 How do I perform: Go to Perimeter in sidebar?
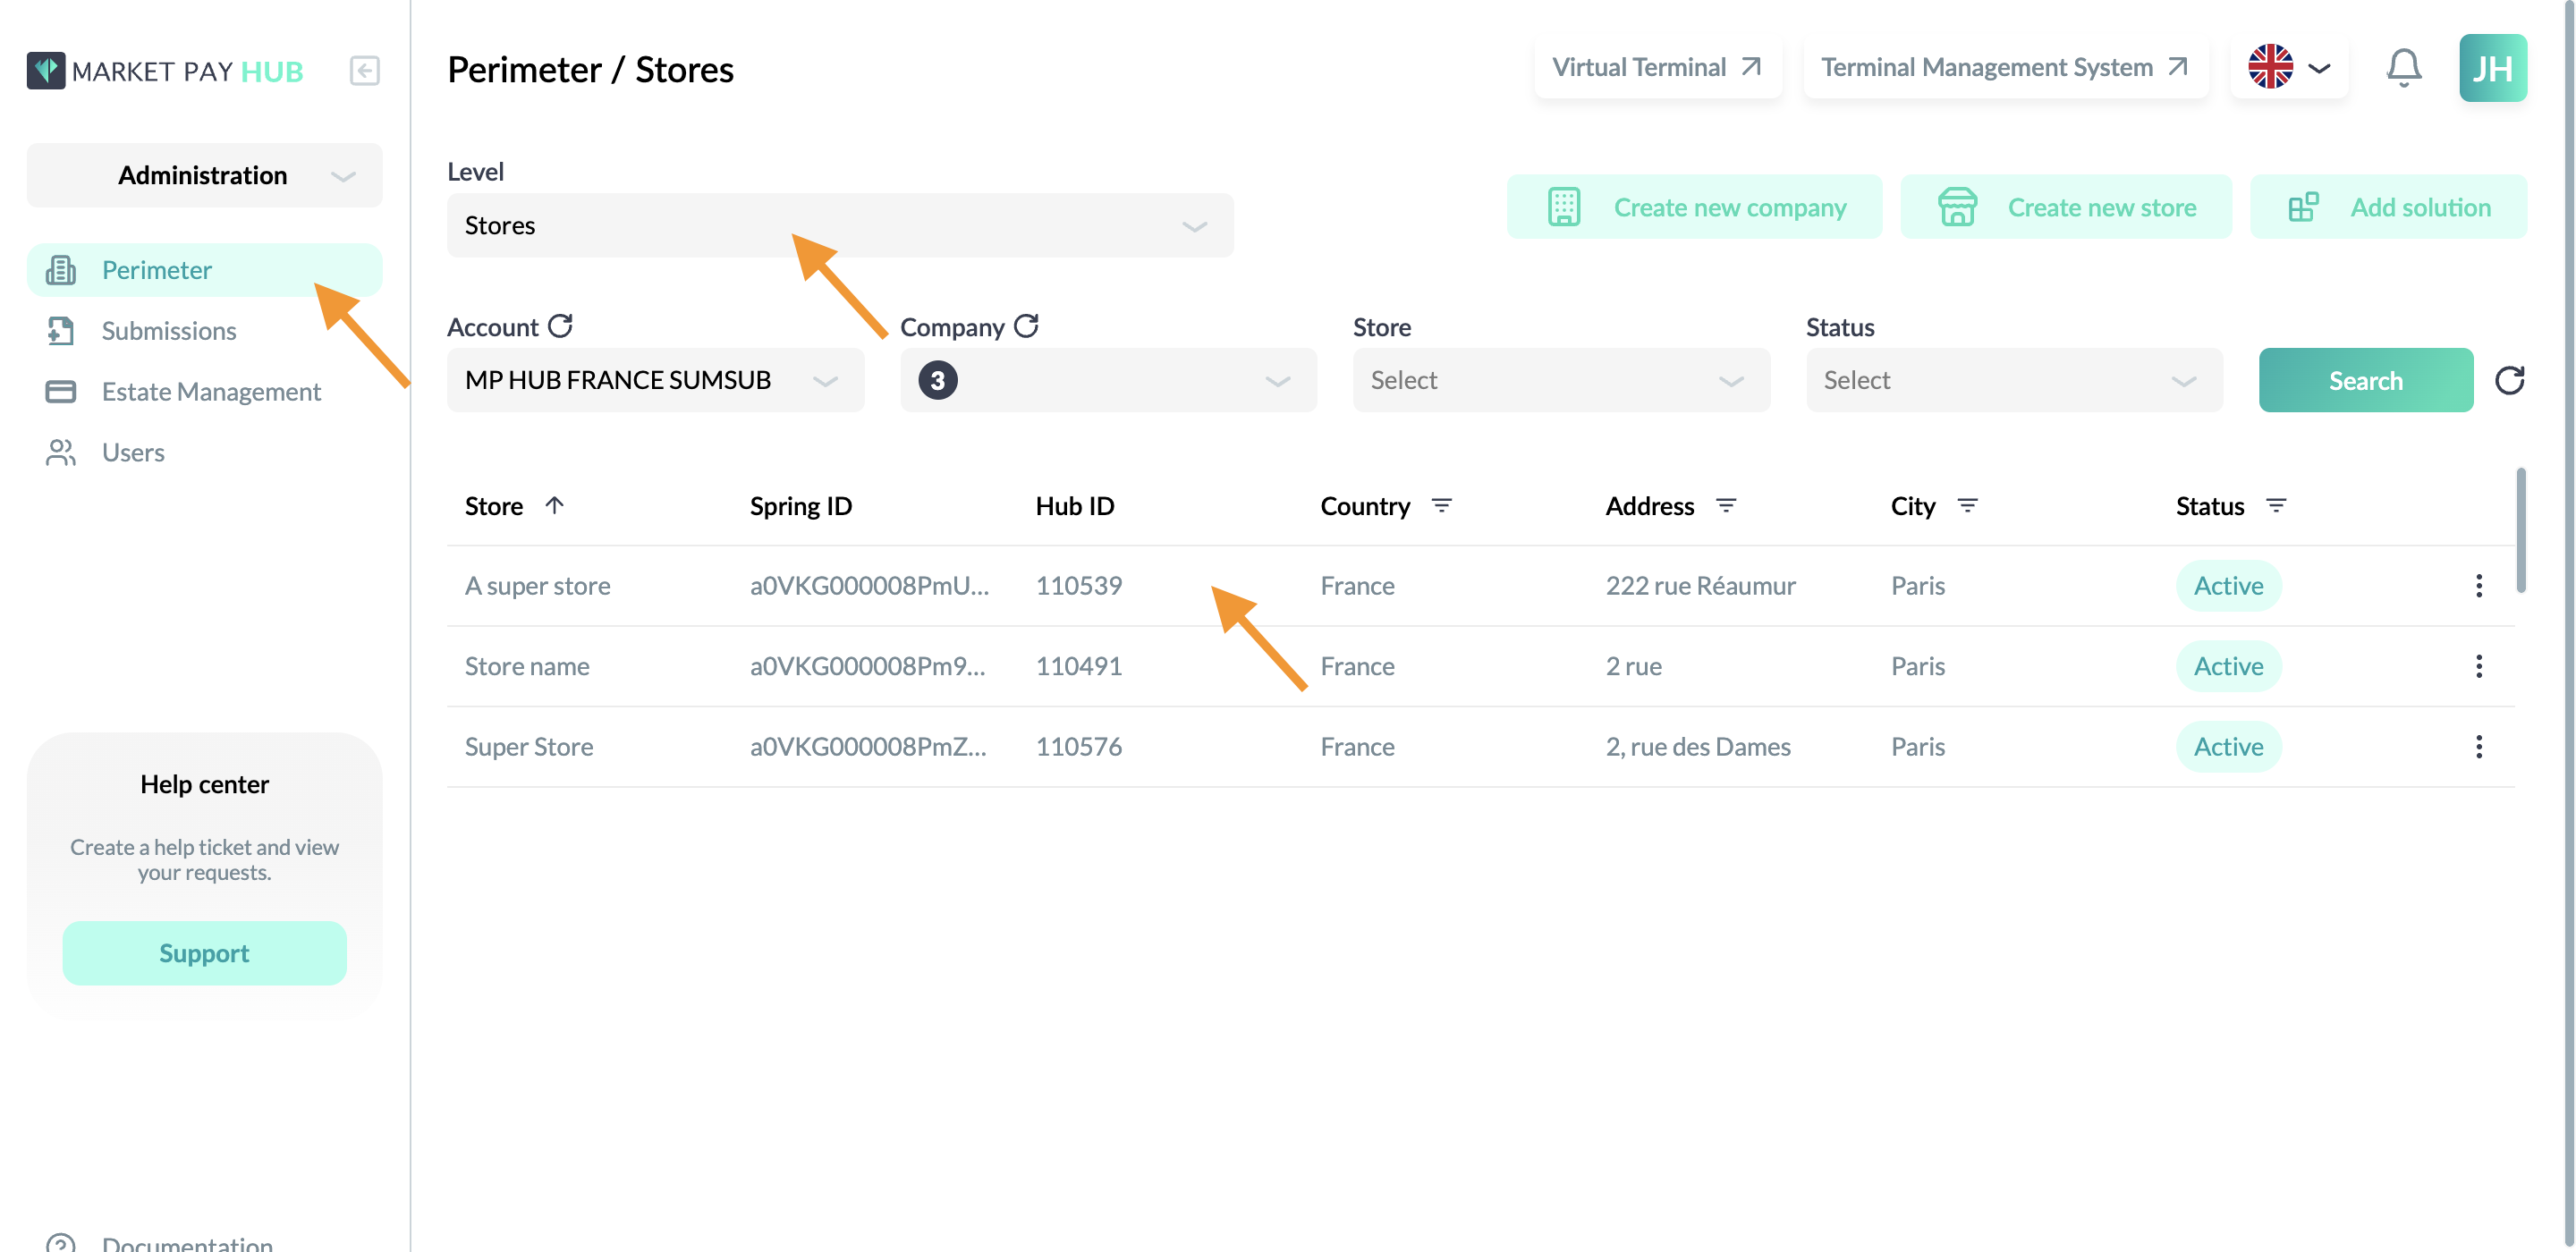(204, 270)
